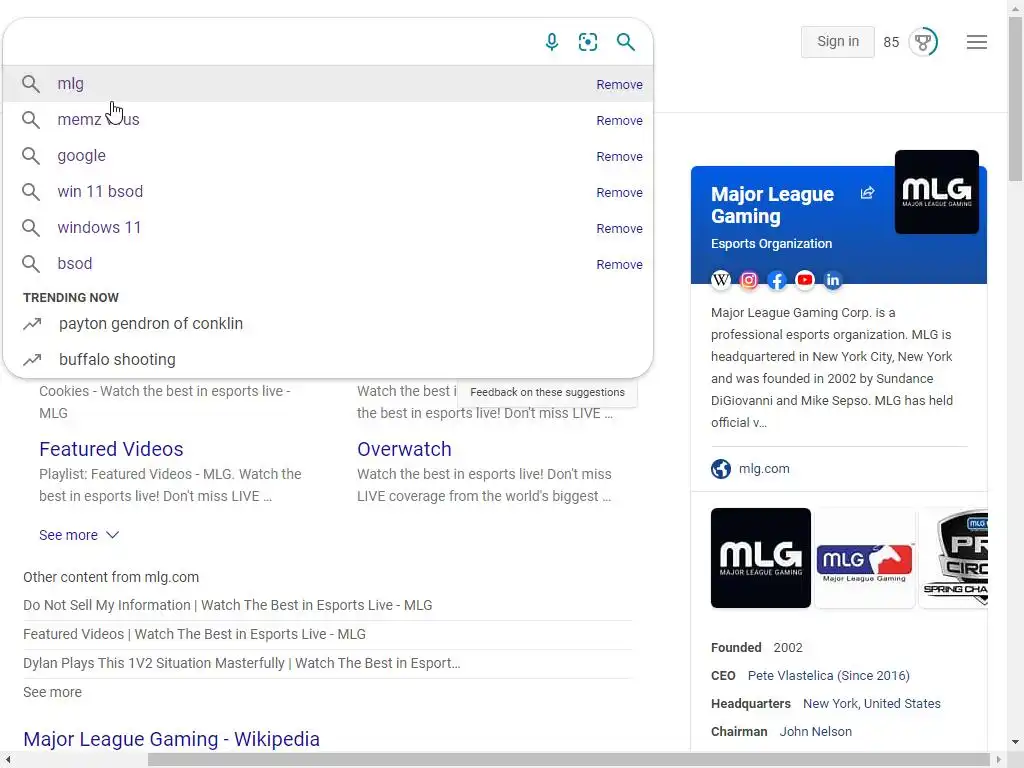Open the Overwatch link

[404, 449]
